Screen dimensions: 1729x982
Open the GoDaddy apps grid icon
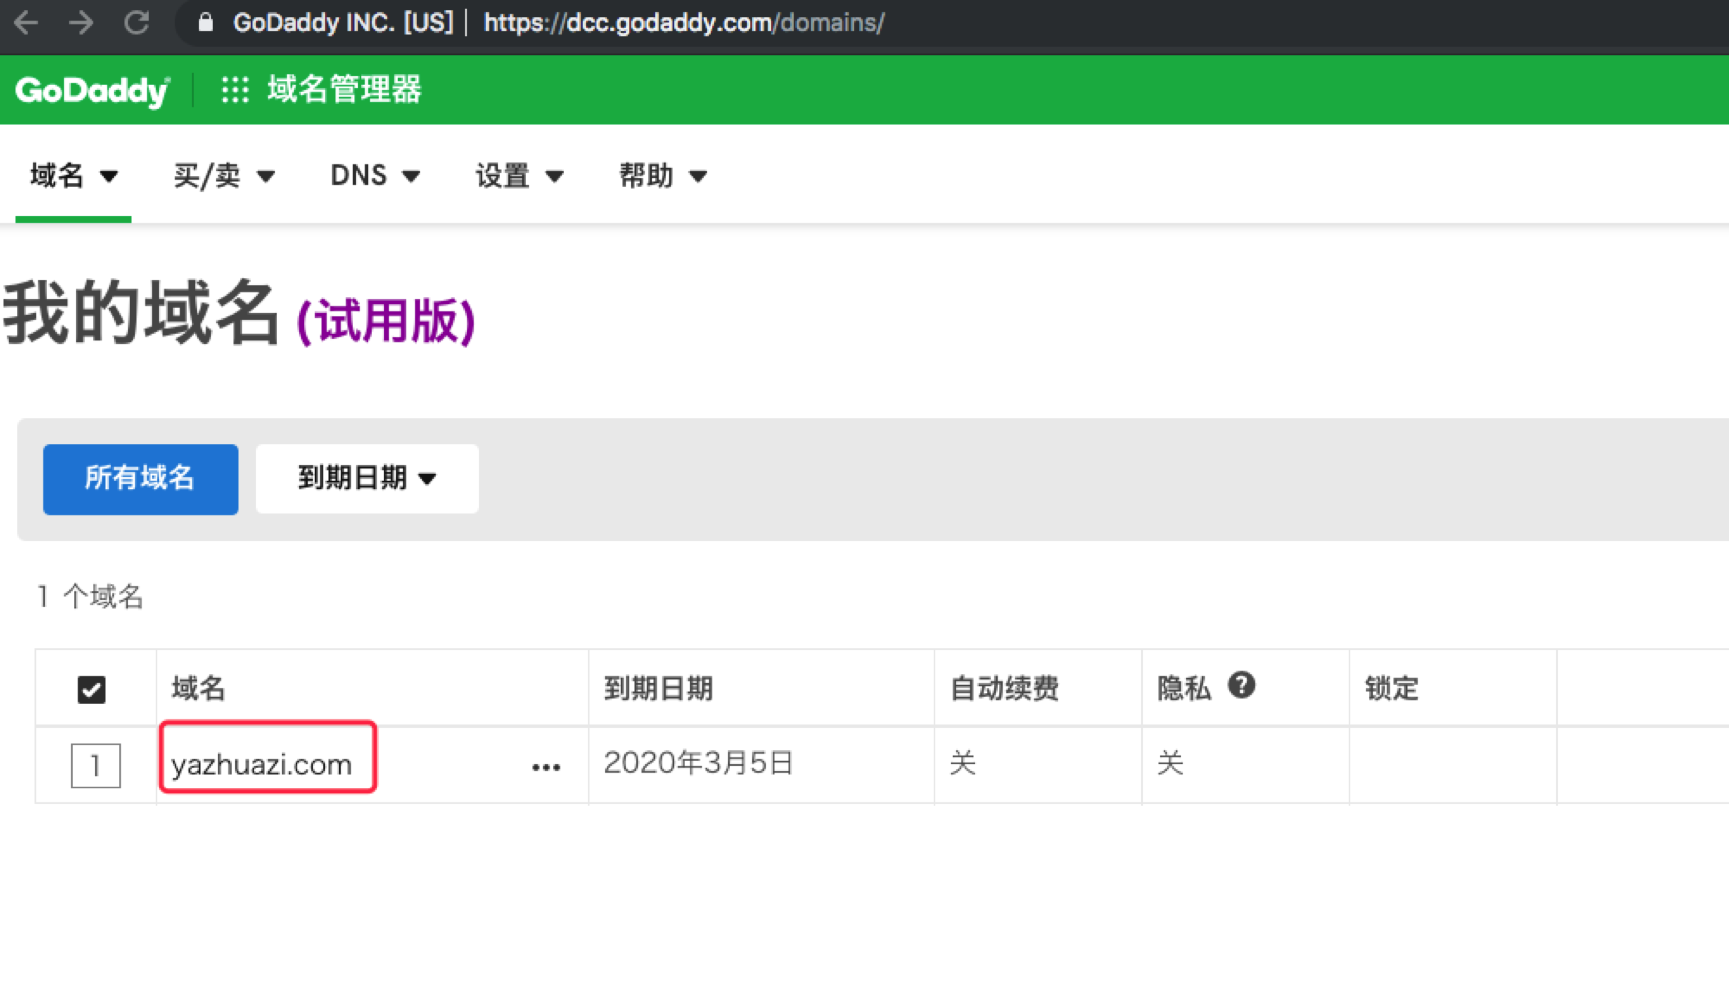pyautogui.click(x=233, y=89)
